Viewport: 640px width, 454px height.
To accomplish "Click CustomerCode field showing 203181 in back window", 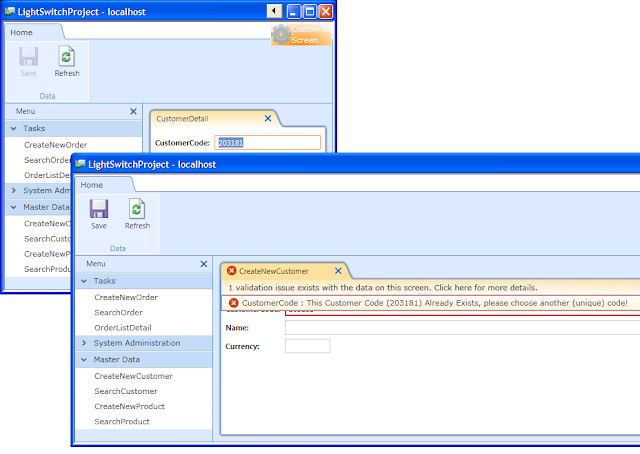I will click(267, 142).
